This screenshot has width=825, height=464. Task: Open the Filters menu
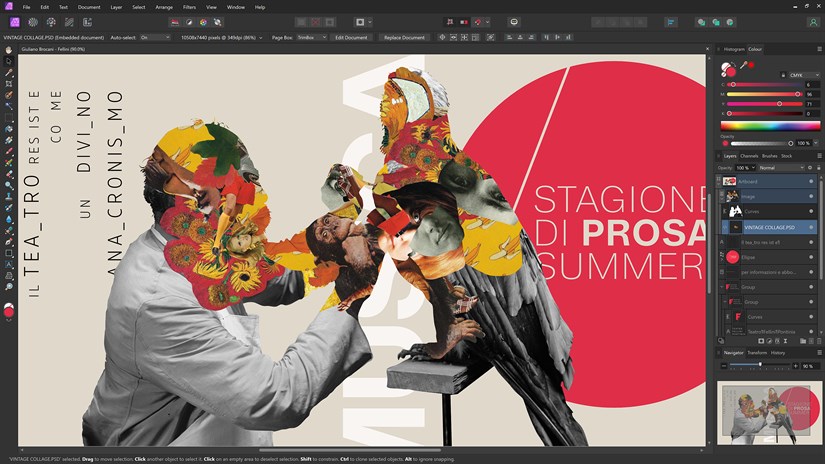(x=189, y=7)
